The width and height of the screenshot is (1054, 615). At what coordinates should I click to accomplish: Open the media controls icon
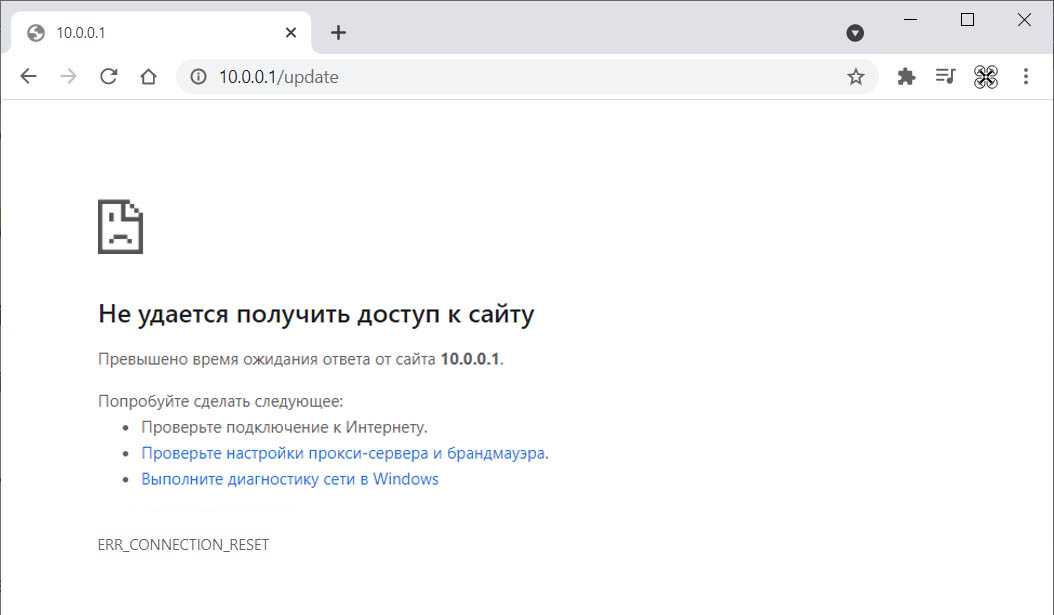[x=945, y=77]
